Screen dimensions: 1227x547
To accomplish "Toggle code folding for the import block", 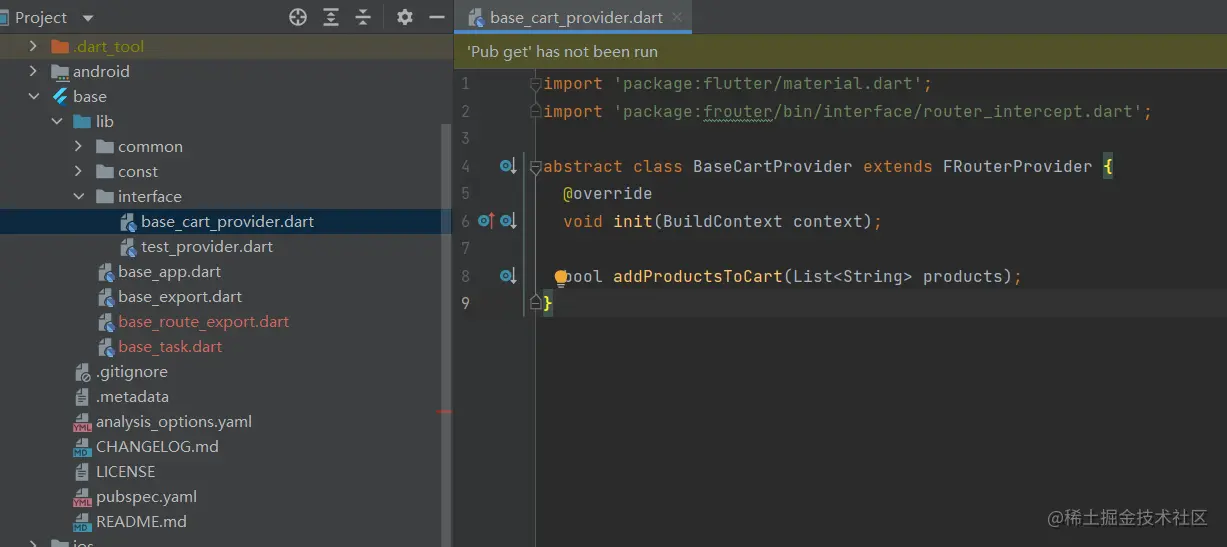I will (x=535, y=84).
